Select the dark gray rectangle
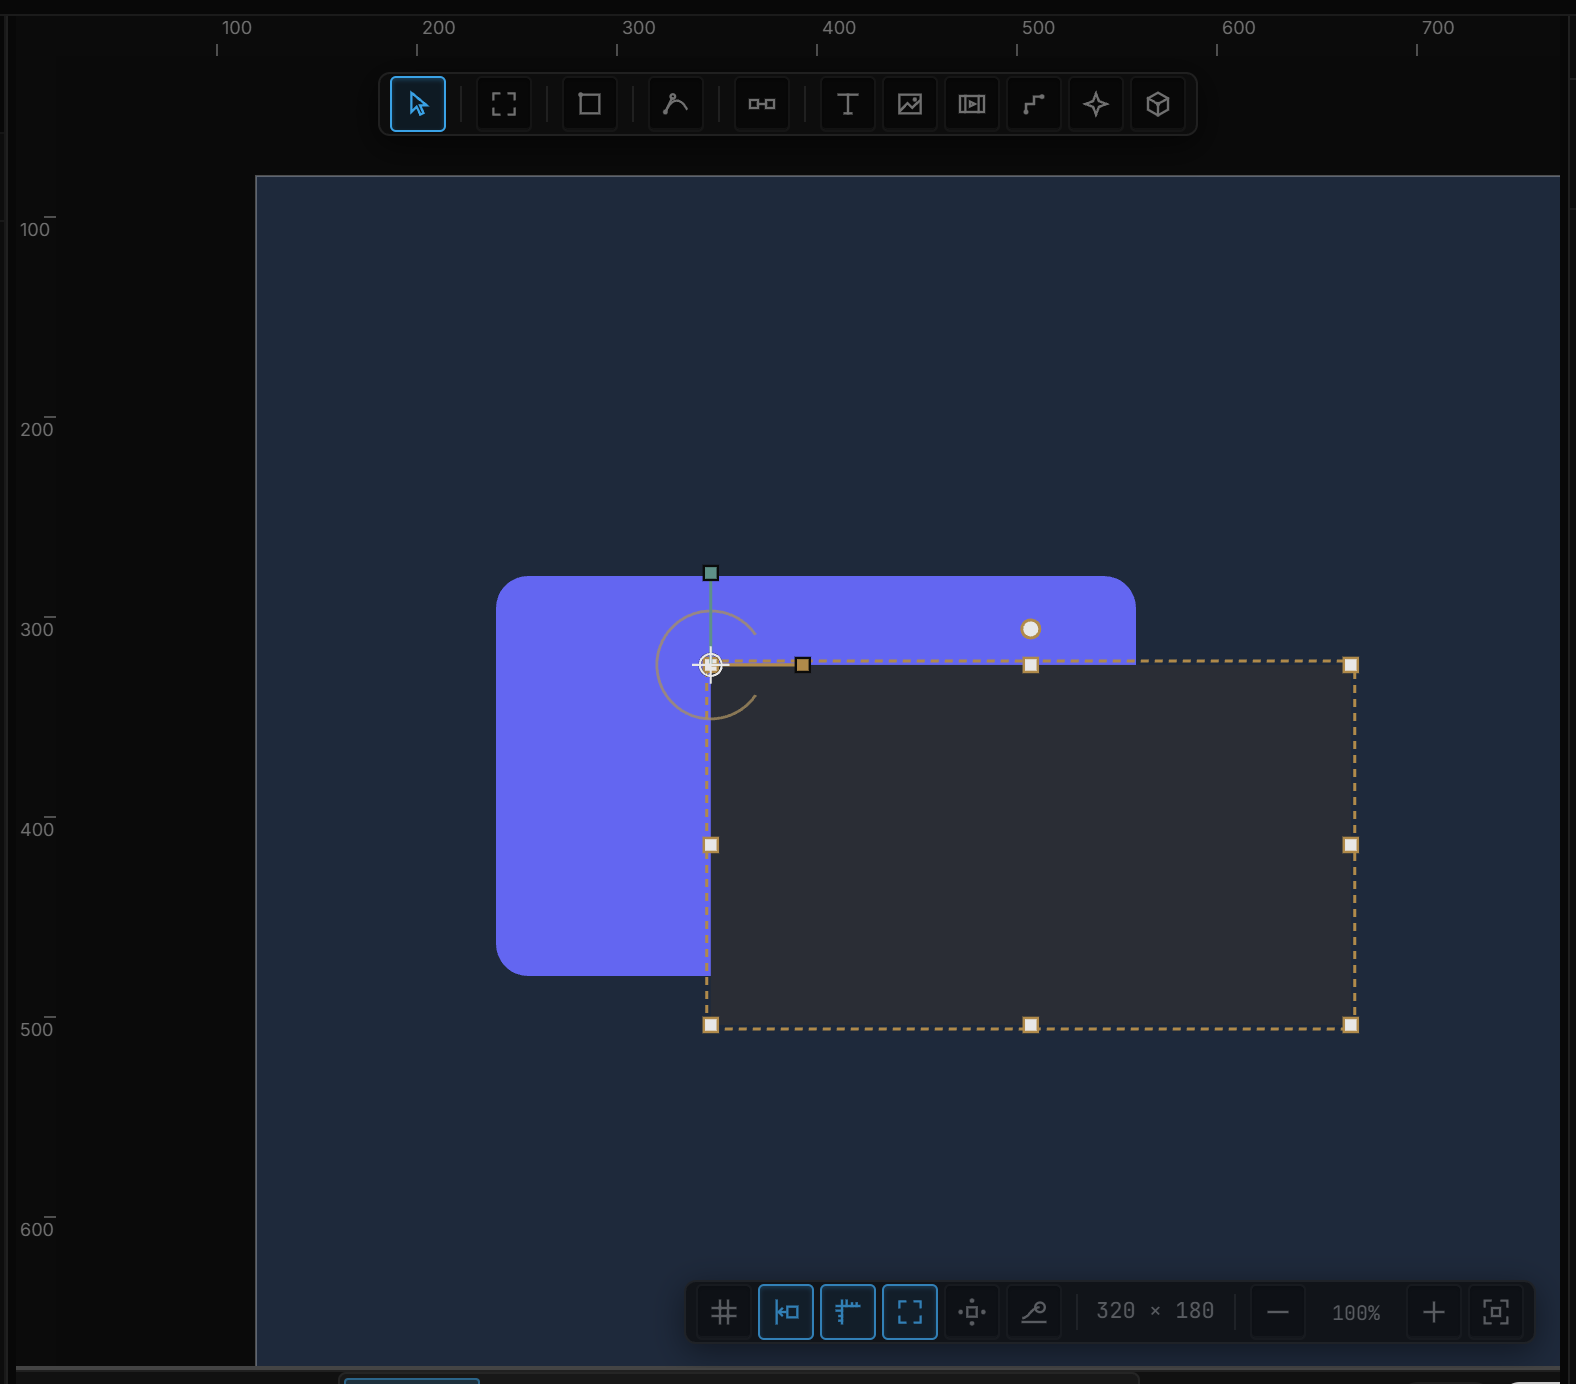1576x1384 pixels. tap(1031, 845)
